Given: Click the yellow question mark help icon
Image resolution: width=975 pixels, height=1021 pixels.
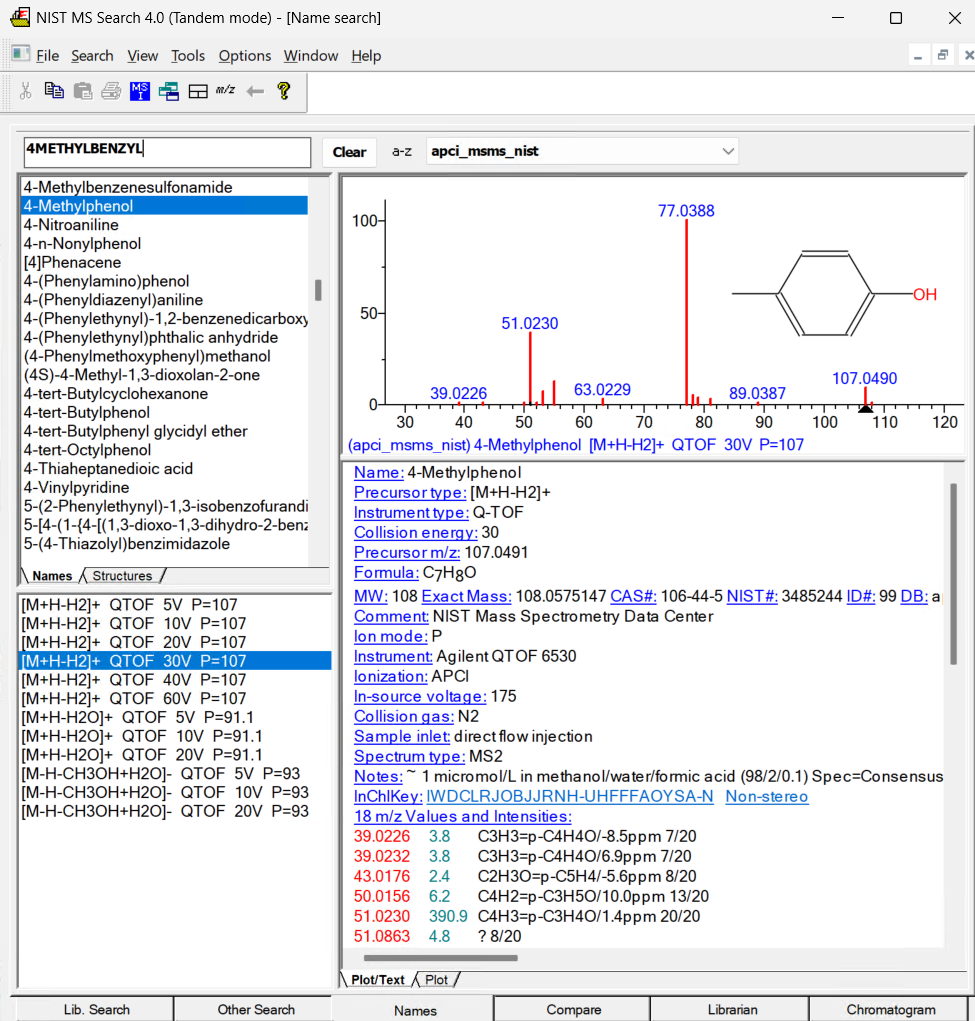Looking at the screenshot, I should pos(284,91).
